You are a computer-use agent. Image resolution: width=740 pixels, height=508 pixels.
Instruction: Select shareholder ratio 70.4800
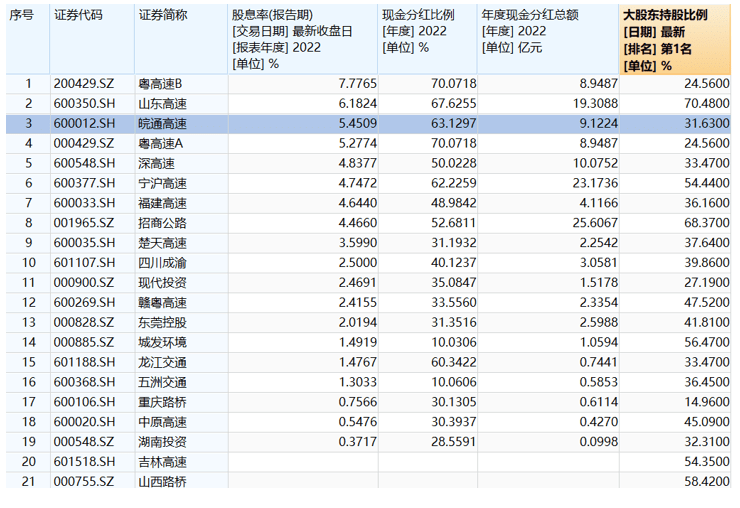click(707, 104)
